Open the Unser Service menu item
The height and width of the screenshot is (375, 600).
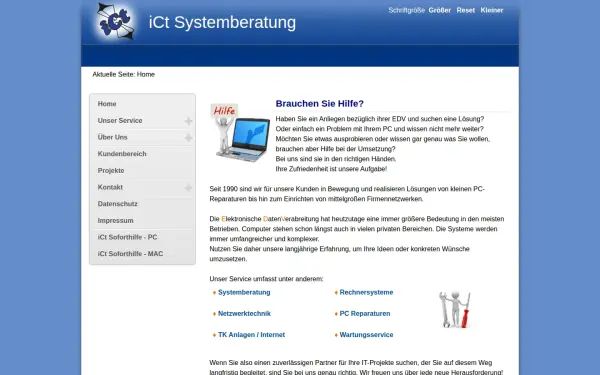[120, 121]
